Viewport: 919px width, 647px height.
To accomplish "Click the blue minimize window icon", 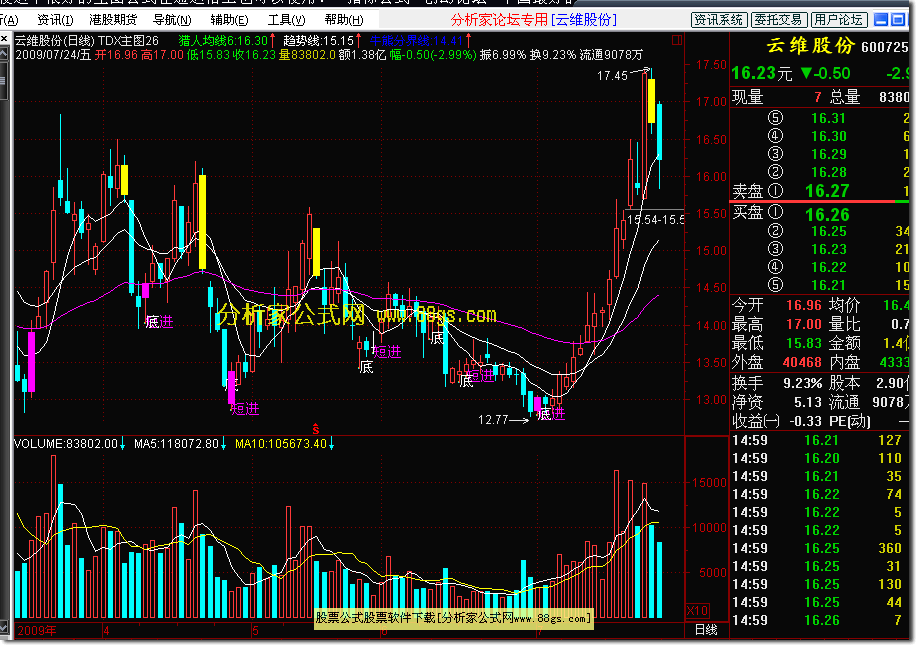I will click(x=880, y=20).
